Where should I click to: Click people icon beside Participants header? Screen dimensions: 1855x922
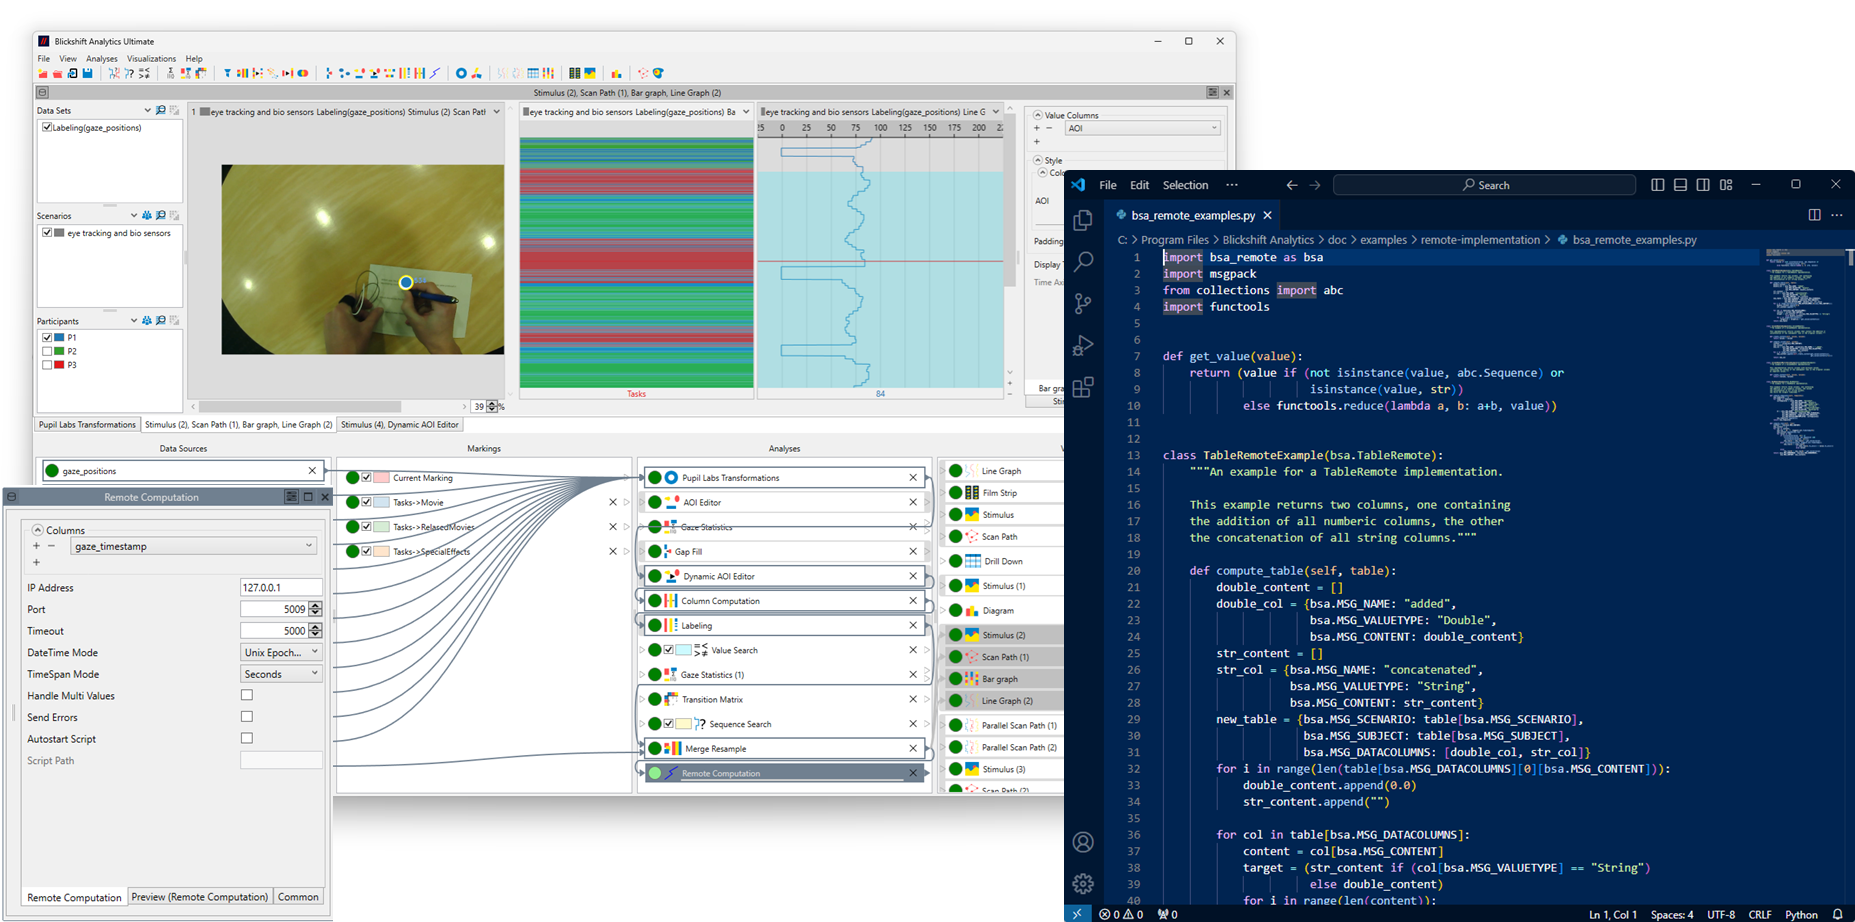click(x=147, y=321)
